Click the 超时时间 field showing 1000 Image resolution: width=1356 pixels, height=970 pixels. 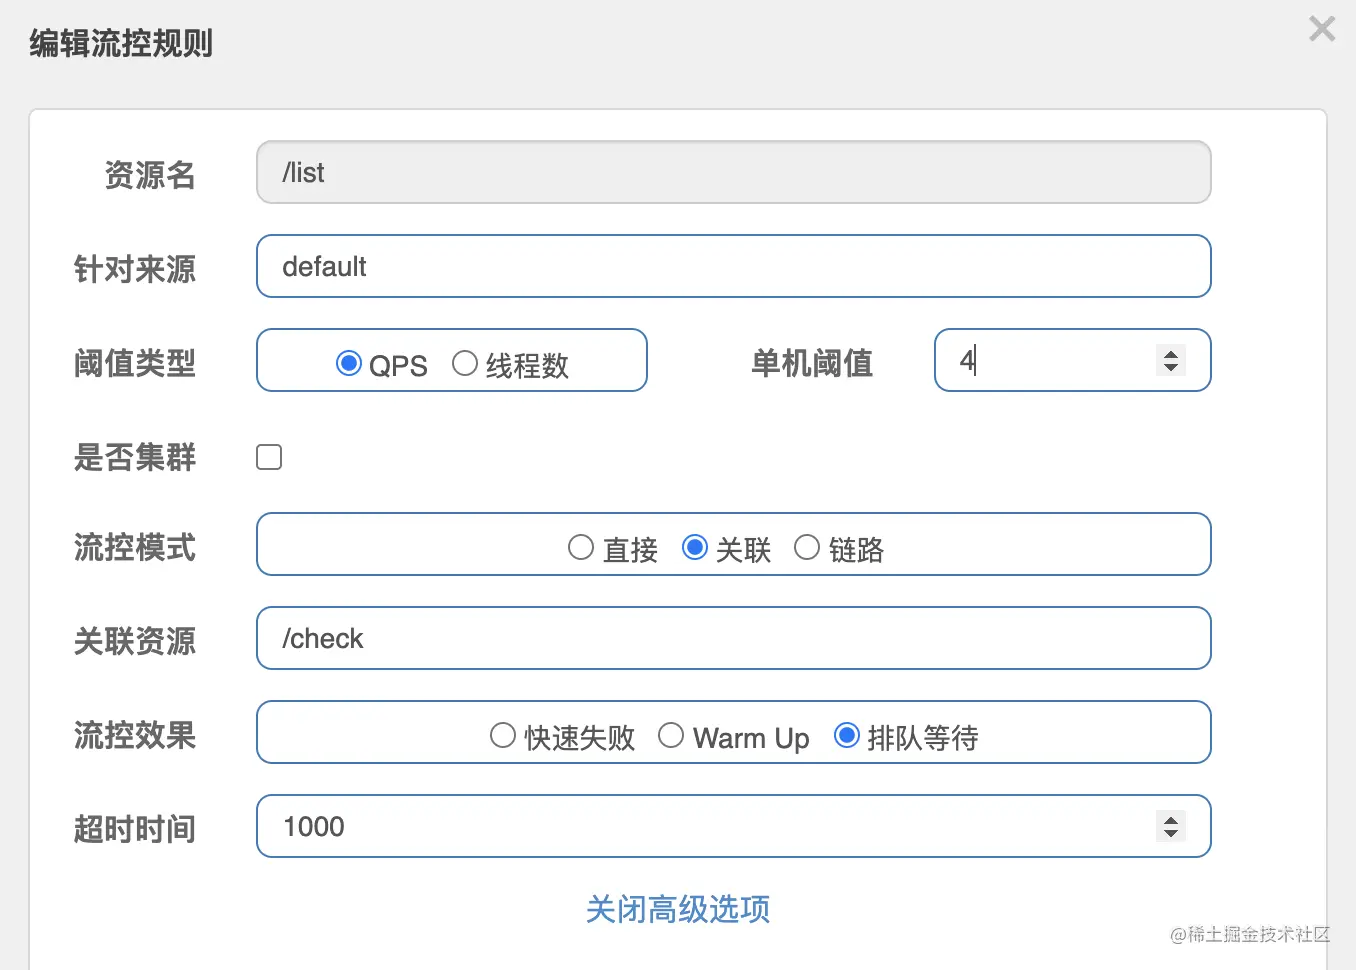[700, 826]
